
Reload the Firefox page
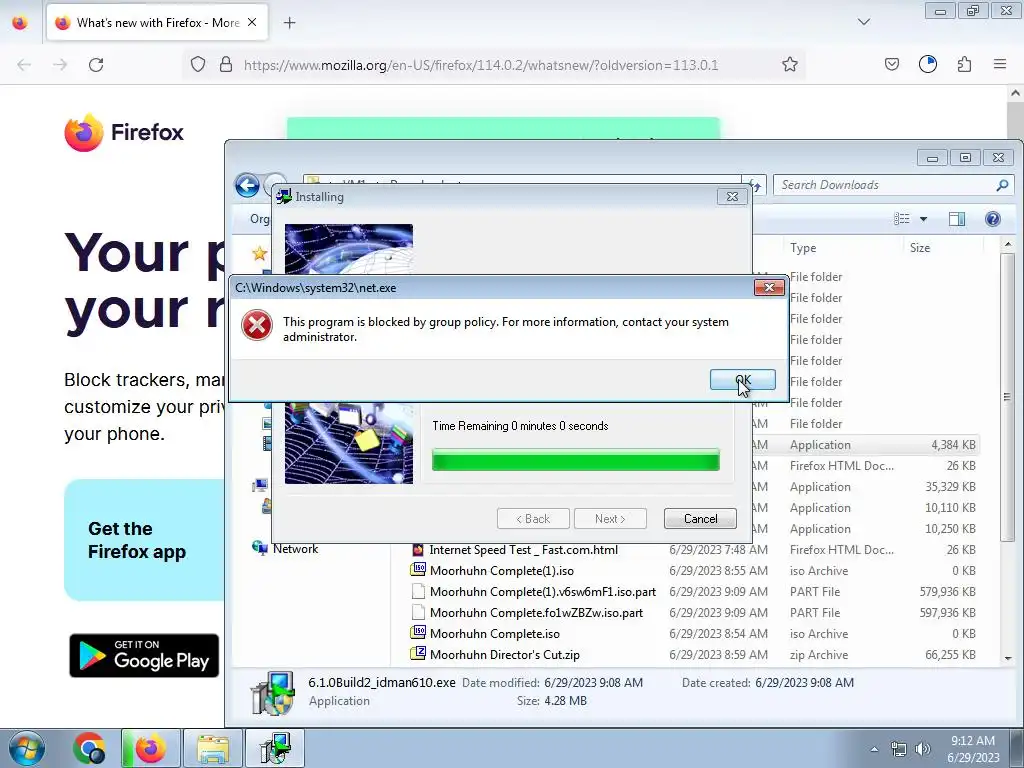96,65
